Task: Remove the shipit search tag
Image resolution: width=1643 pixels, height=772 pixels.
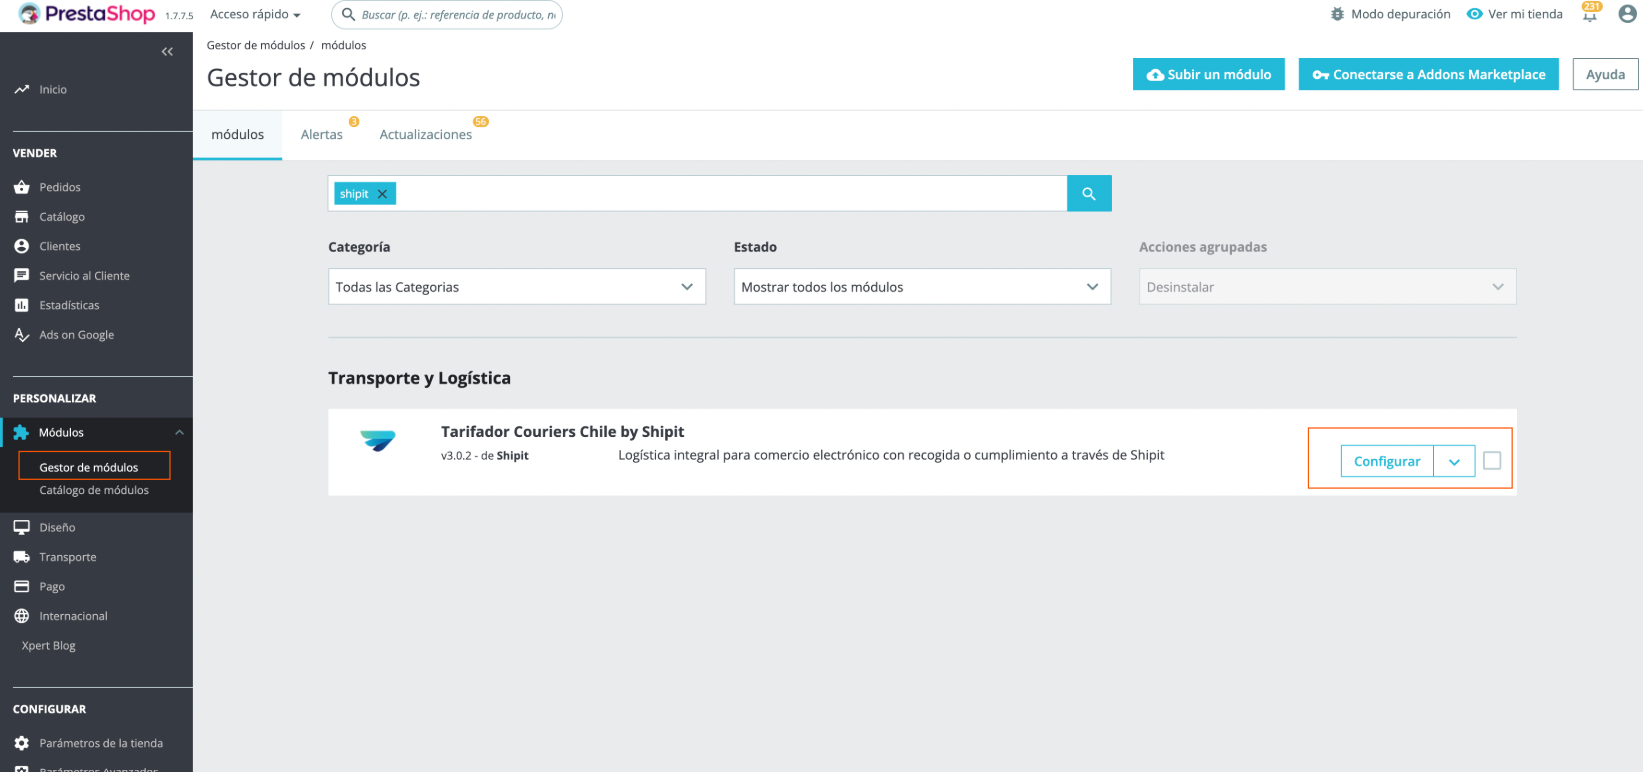Action: pyautogui.click(x=382, y=194)
